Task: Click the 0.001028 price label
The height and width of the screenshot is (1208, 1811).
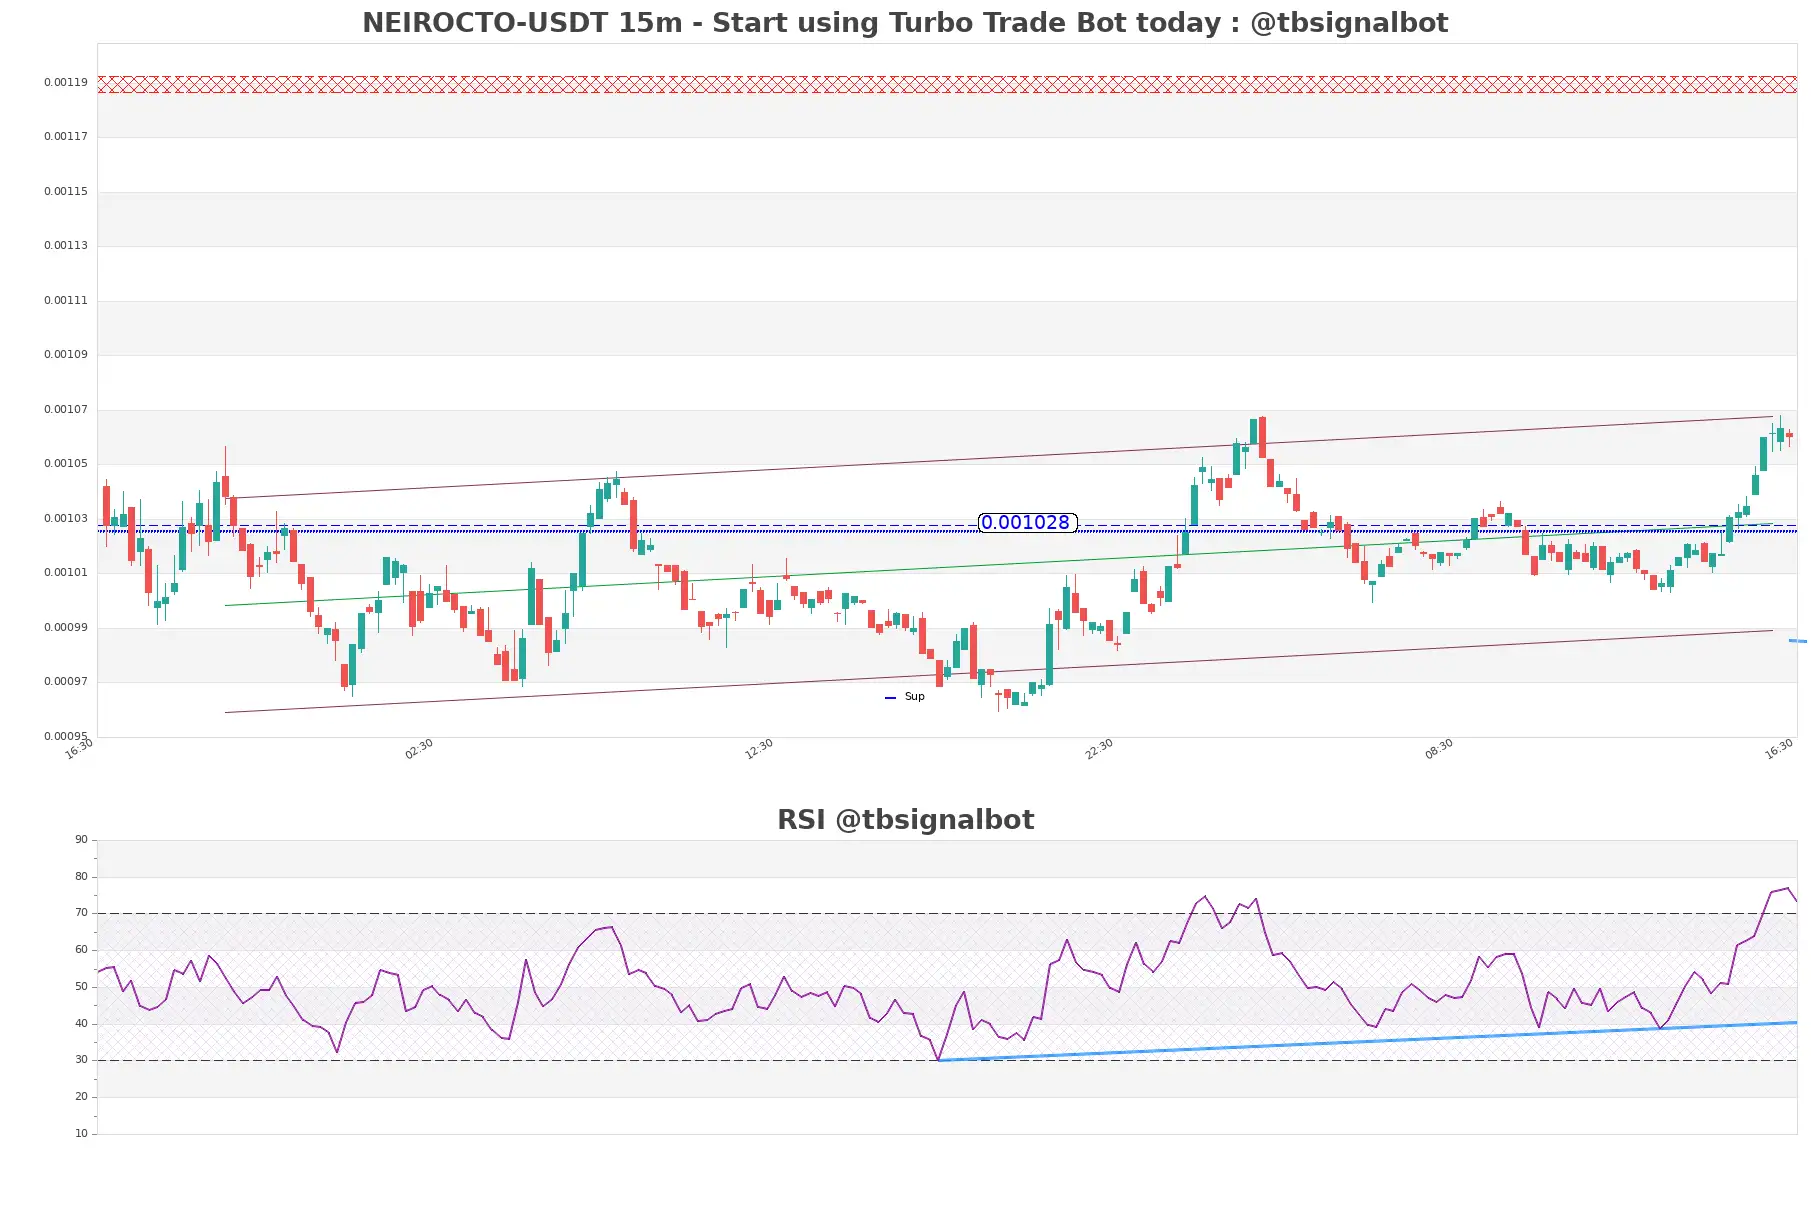Action: (1027, 522)
